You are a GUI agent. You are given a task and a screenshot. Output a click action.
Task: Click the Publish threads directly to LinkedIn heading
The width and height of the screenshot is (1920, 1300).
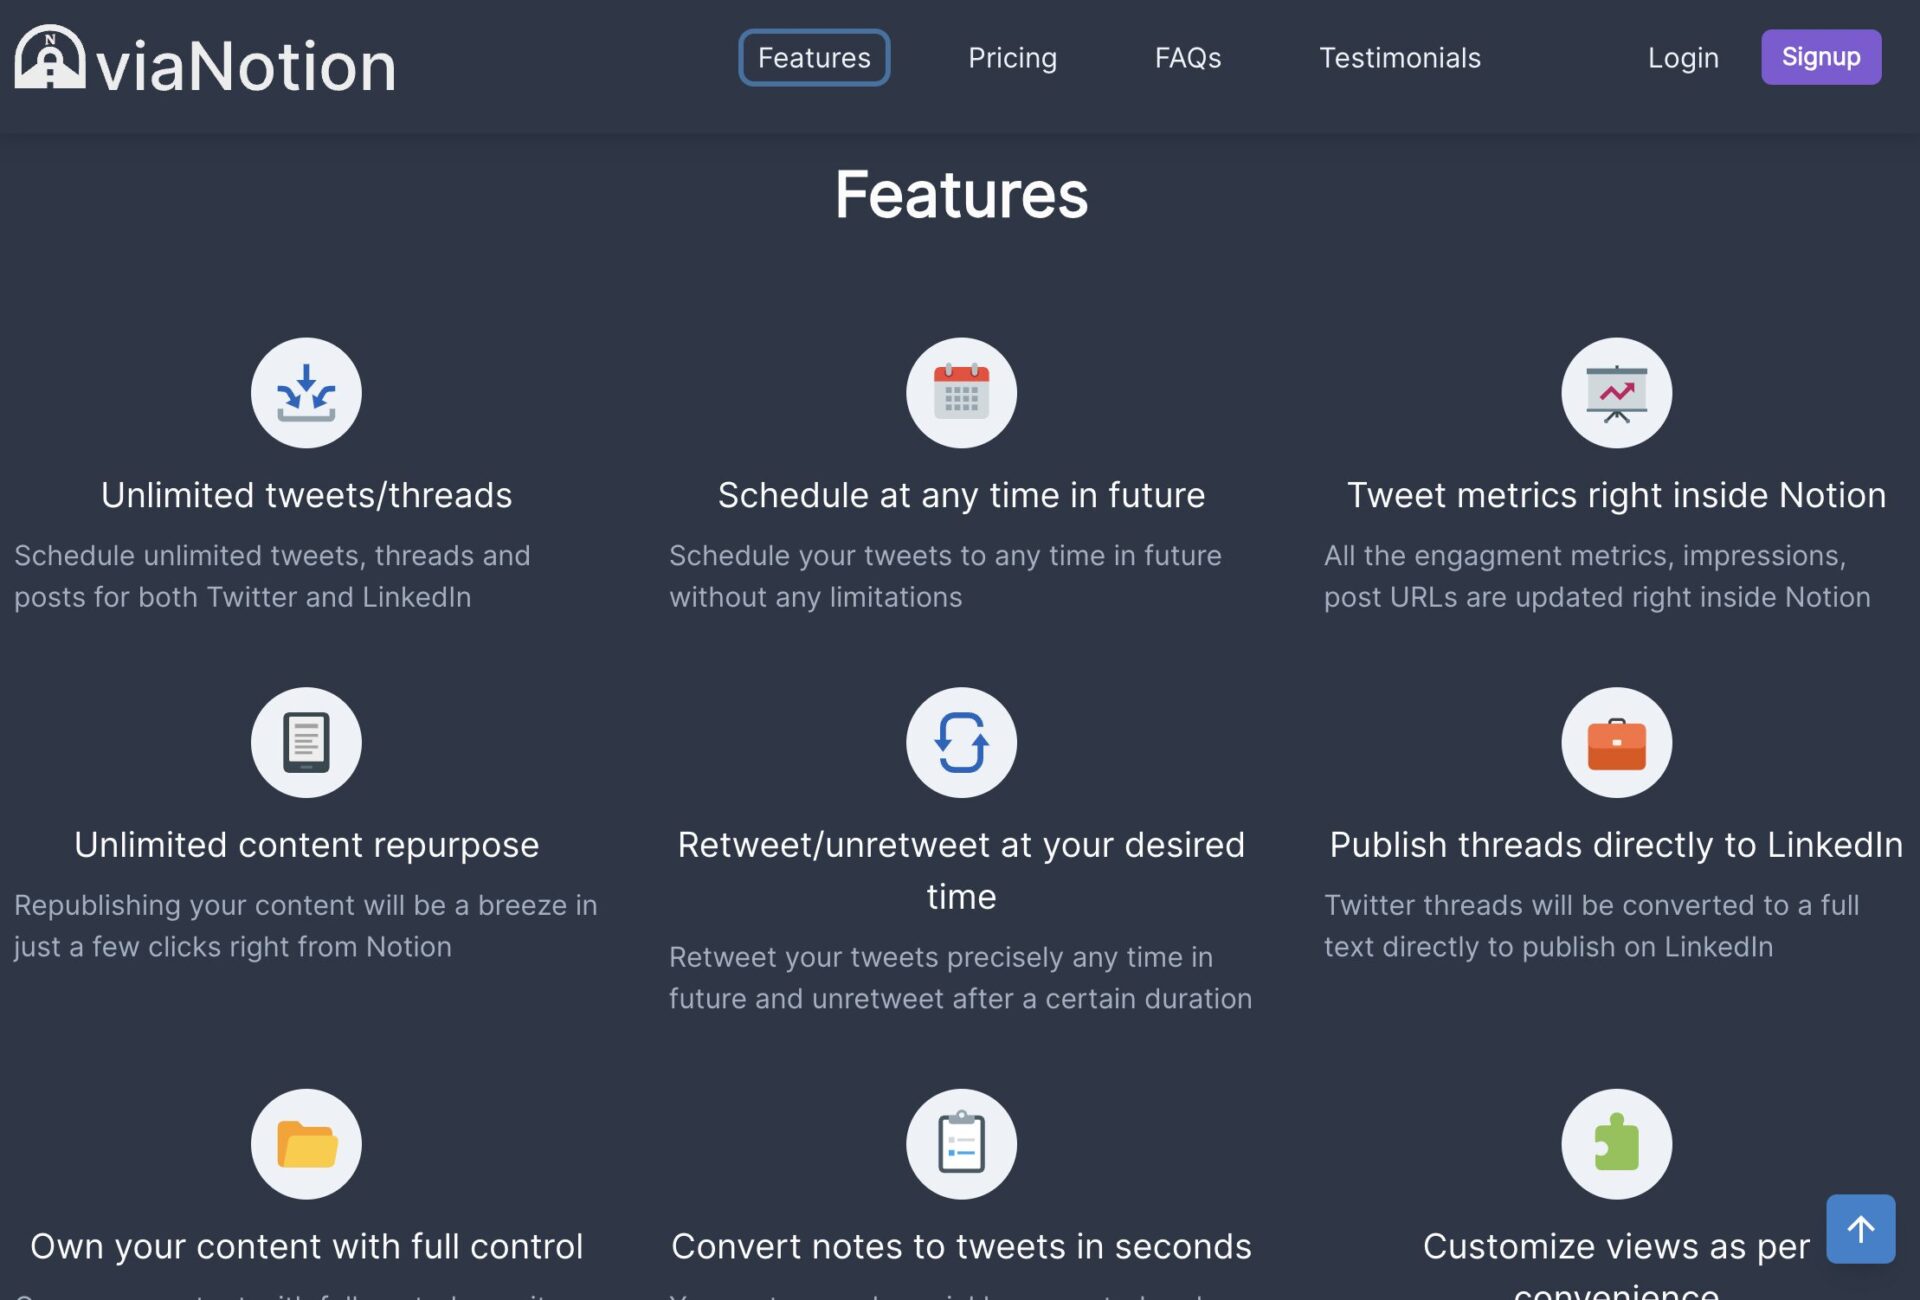(1616, 845)
